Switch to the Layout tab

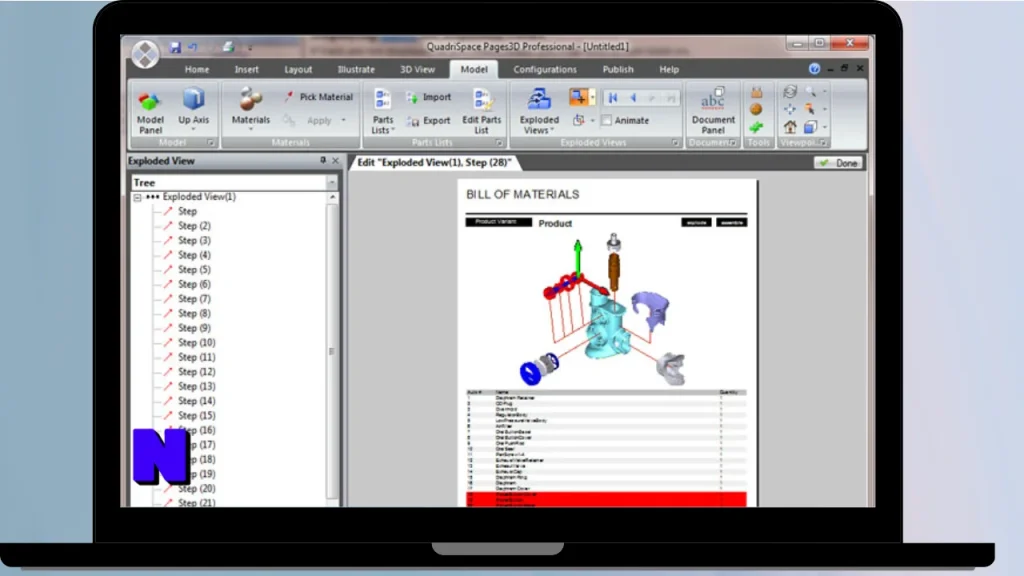298,69
